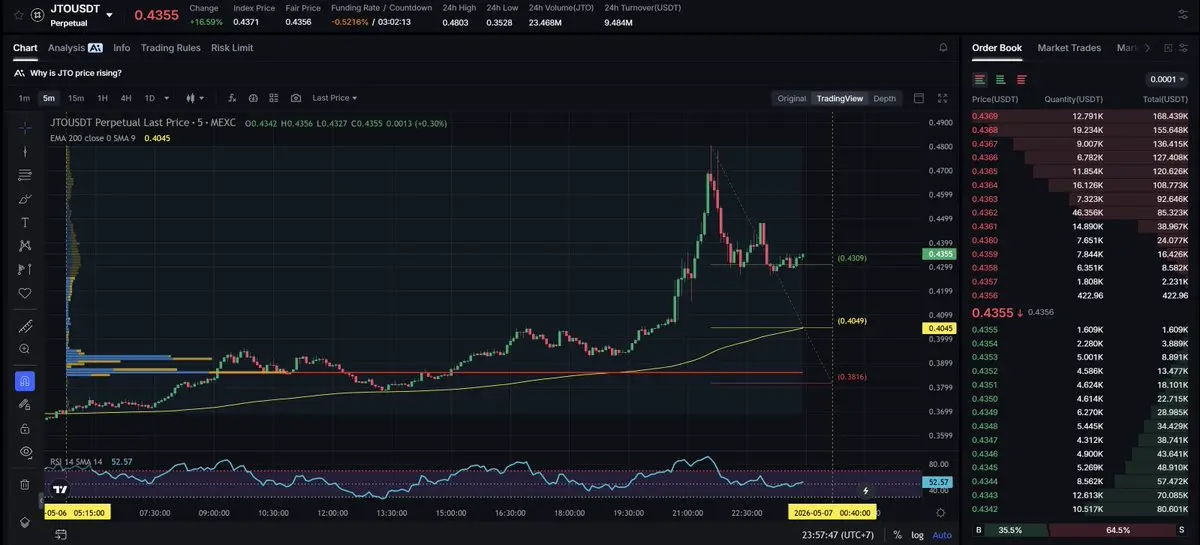
Task: Open the object tree layers icon
Action: pos(25,522)
